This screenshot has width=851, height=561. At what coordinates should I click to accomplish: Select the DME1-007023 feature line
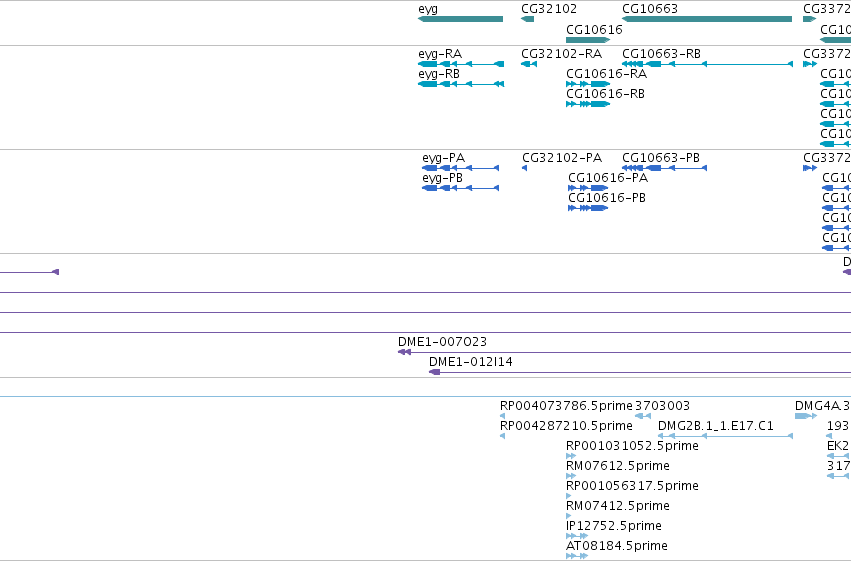(x=624, y=352)
